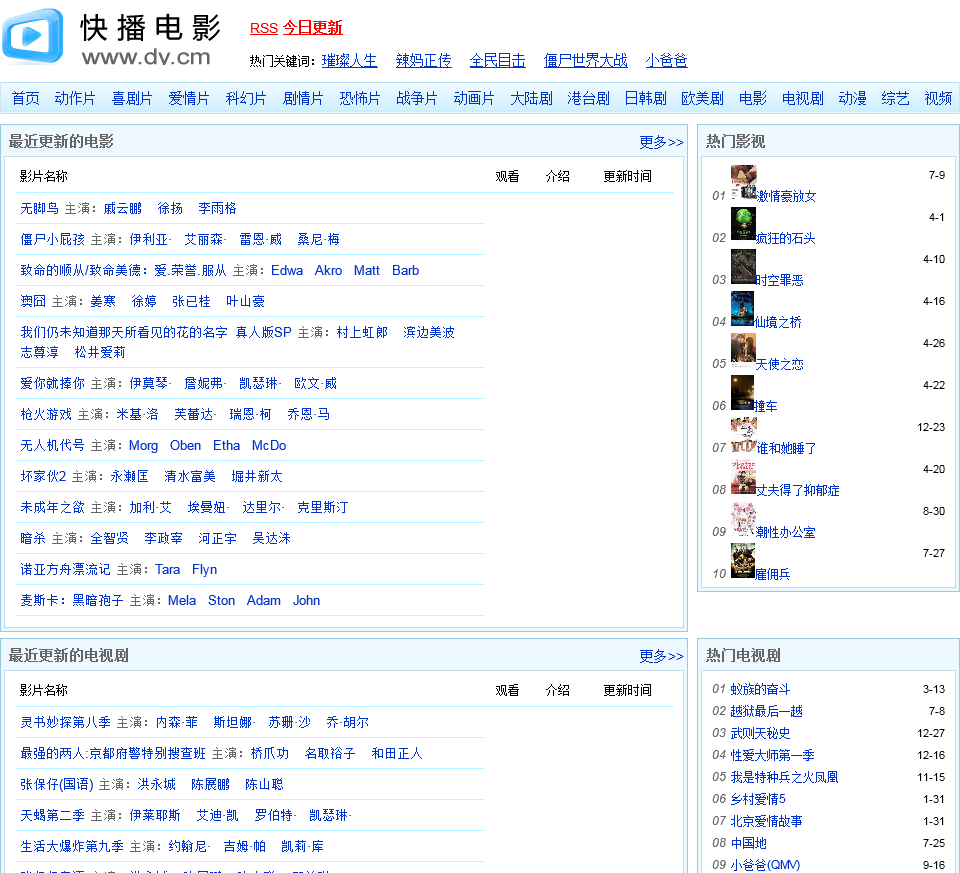Open thumbnail for 雇佣兵
This screenshot has width=960, height=873.
[743, 561]
